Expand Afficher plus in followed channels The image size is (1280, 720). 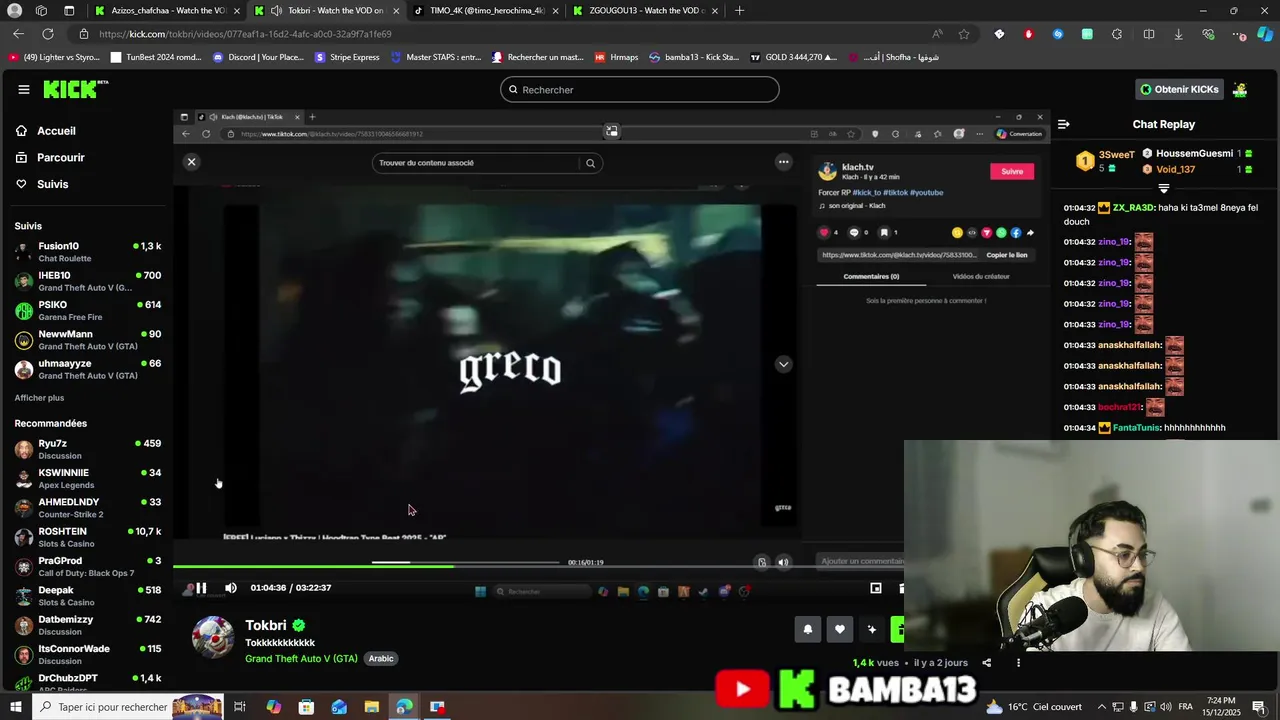click(x=39, y=398)
